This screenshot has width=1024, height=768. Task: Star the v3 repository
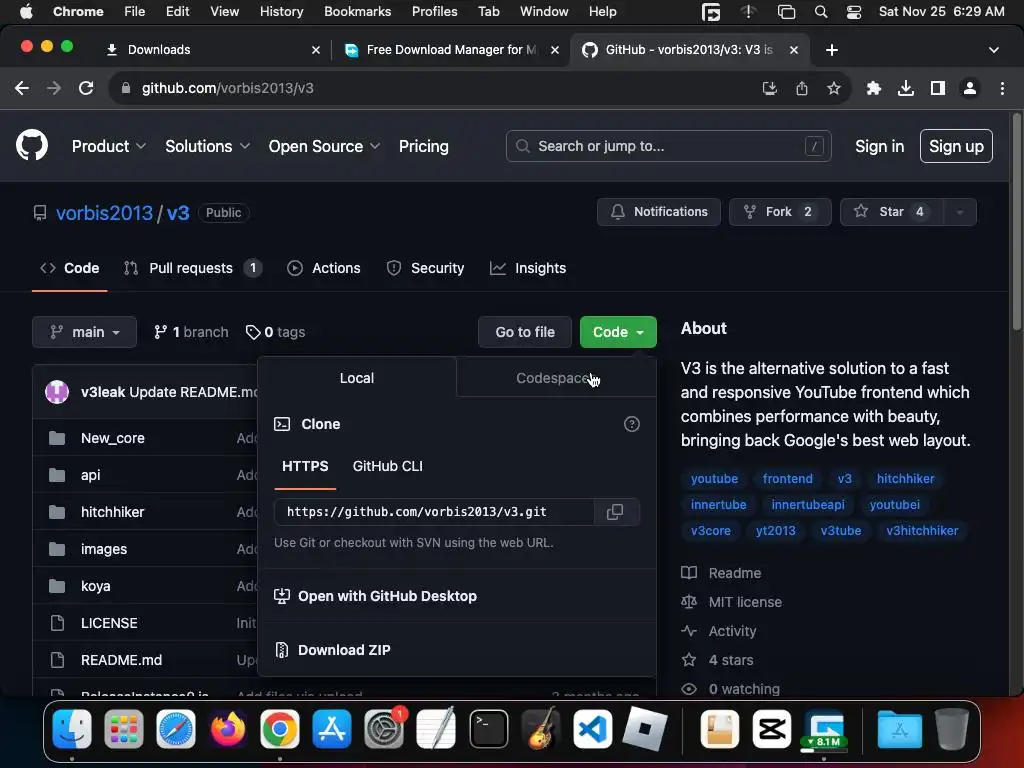click(x=891, y=212)
